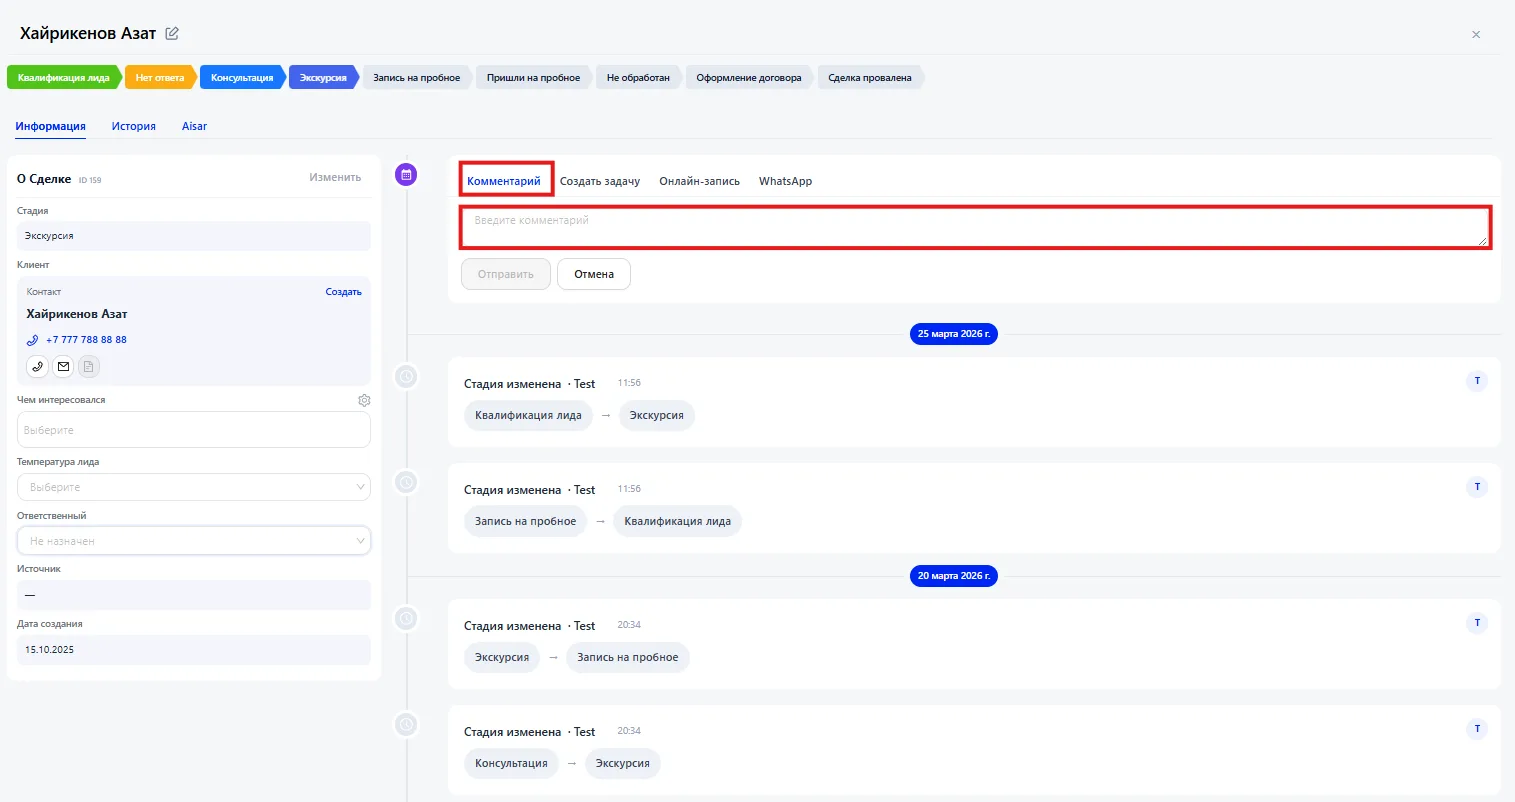The width and height of the screenshot is (1515, 802).
Task: Click the comment input field
Action: [x=976, y=227]
